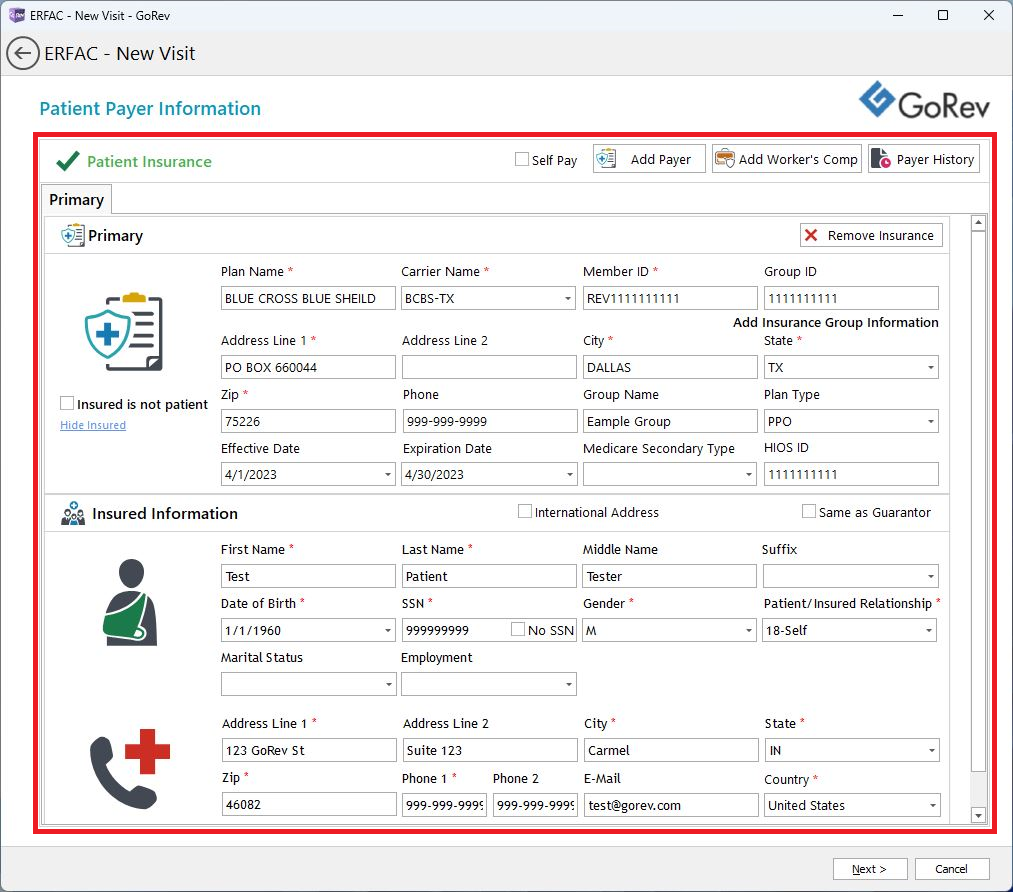The height and width of the screenshot is (892, 1013).
Task: Click the GoRev app icon in title bar
Action: (x=17, y=15)
